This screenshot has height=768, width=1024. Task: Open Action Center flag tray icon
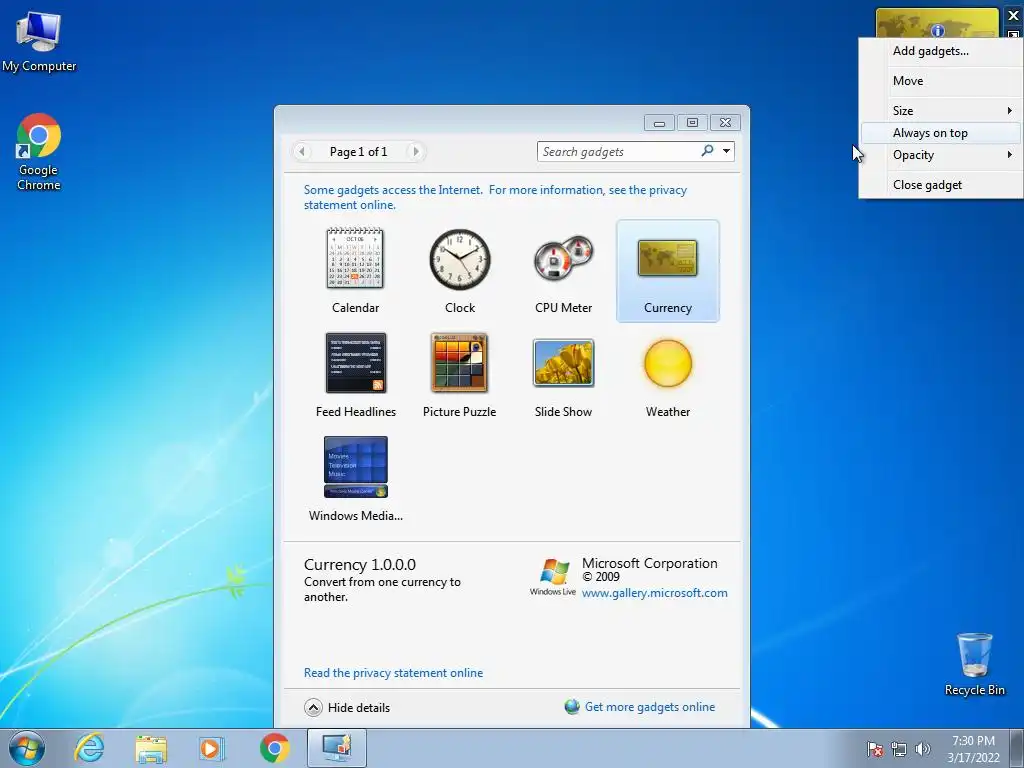coord(875,749)
